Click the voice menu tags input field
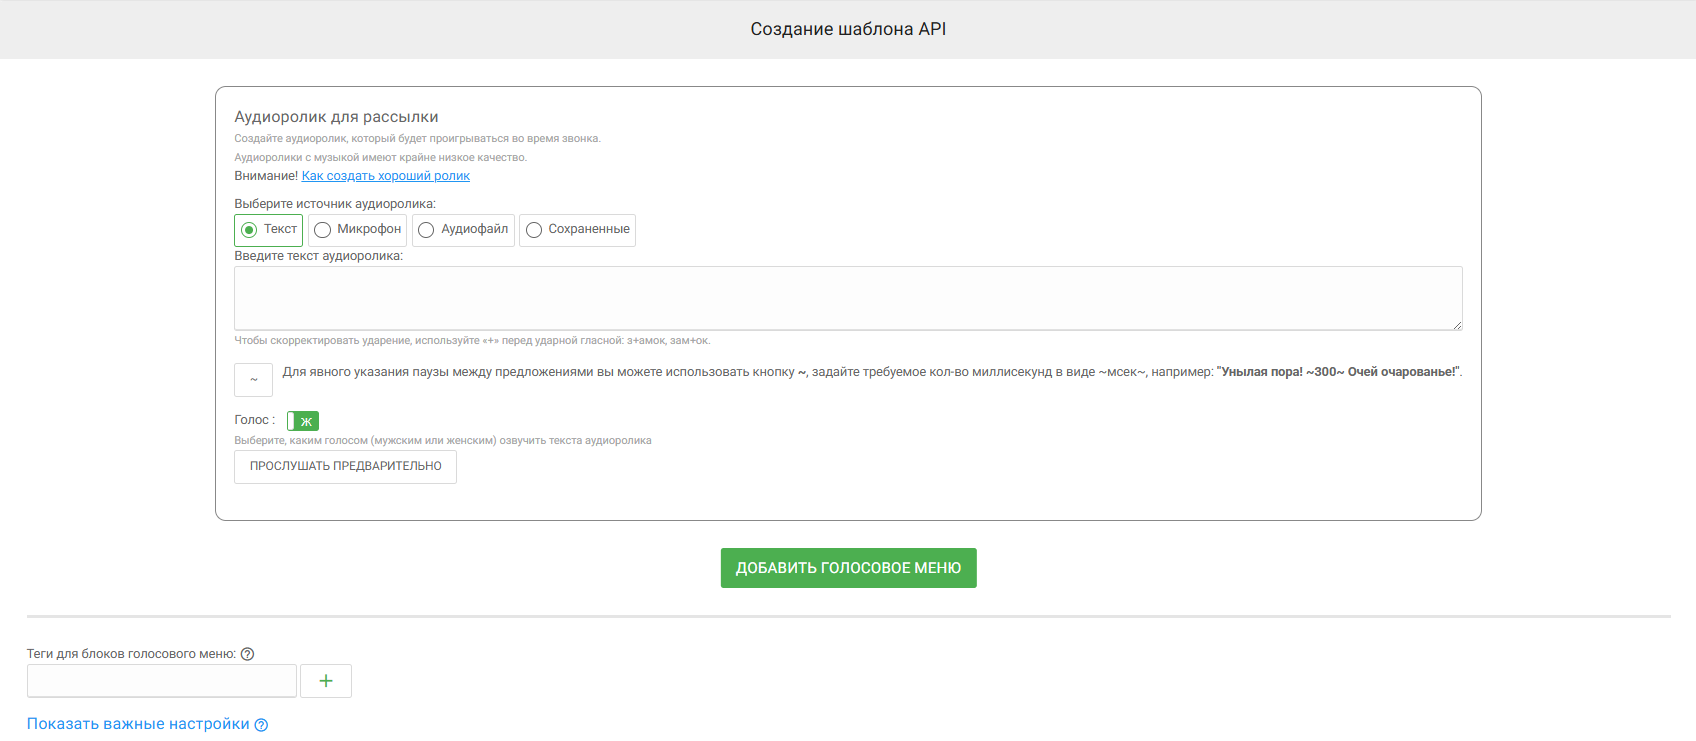1696x741 pixels. pos(162,681)
